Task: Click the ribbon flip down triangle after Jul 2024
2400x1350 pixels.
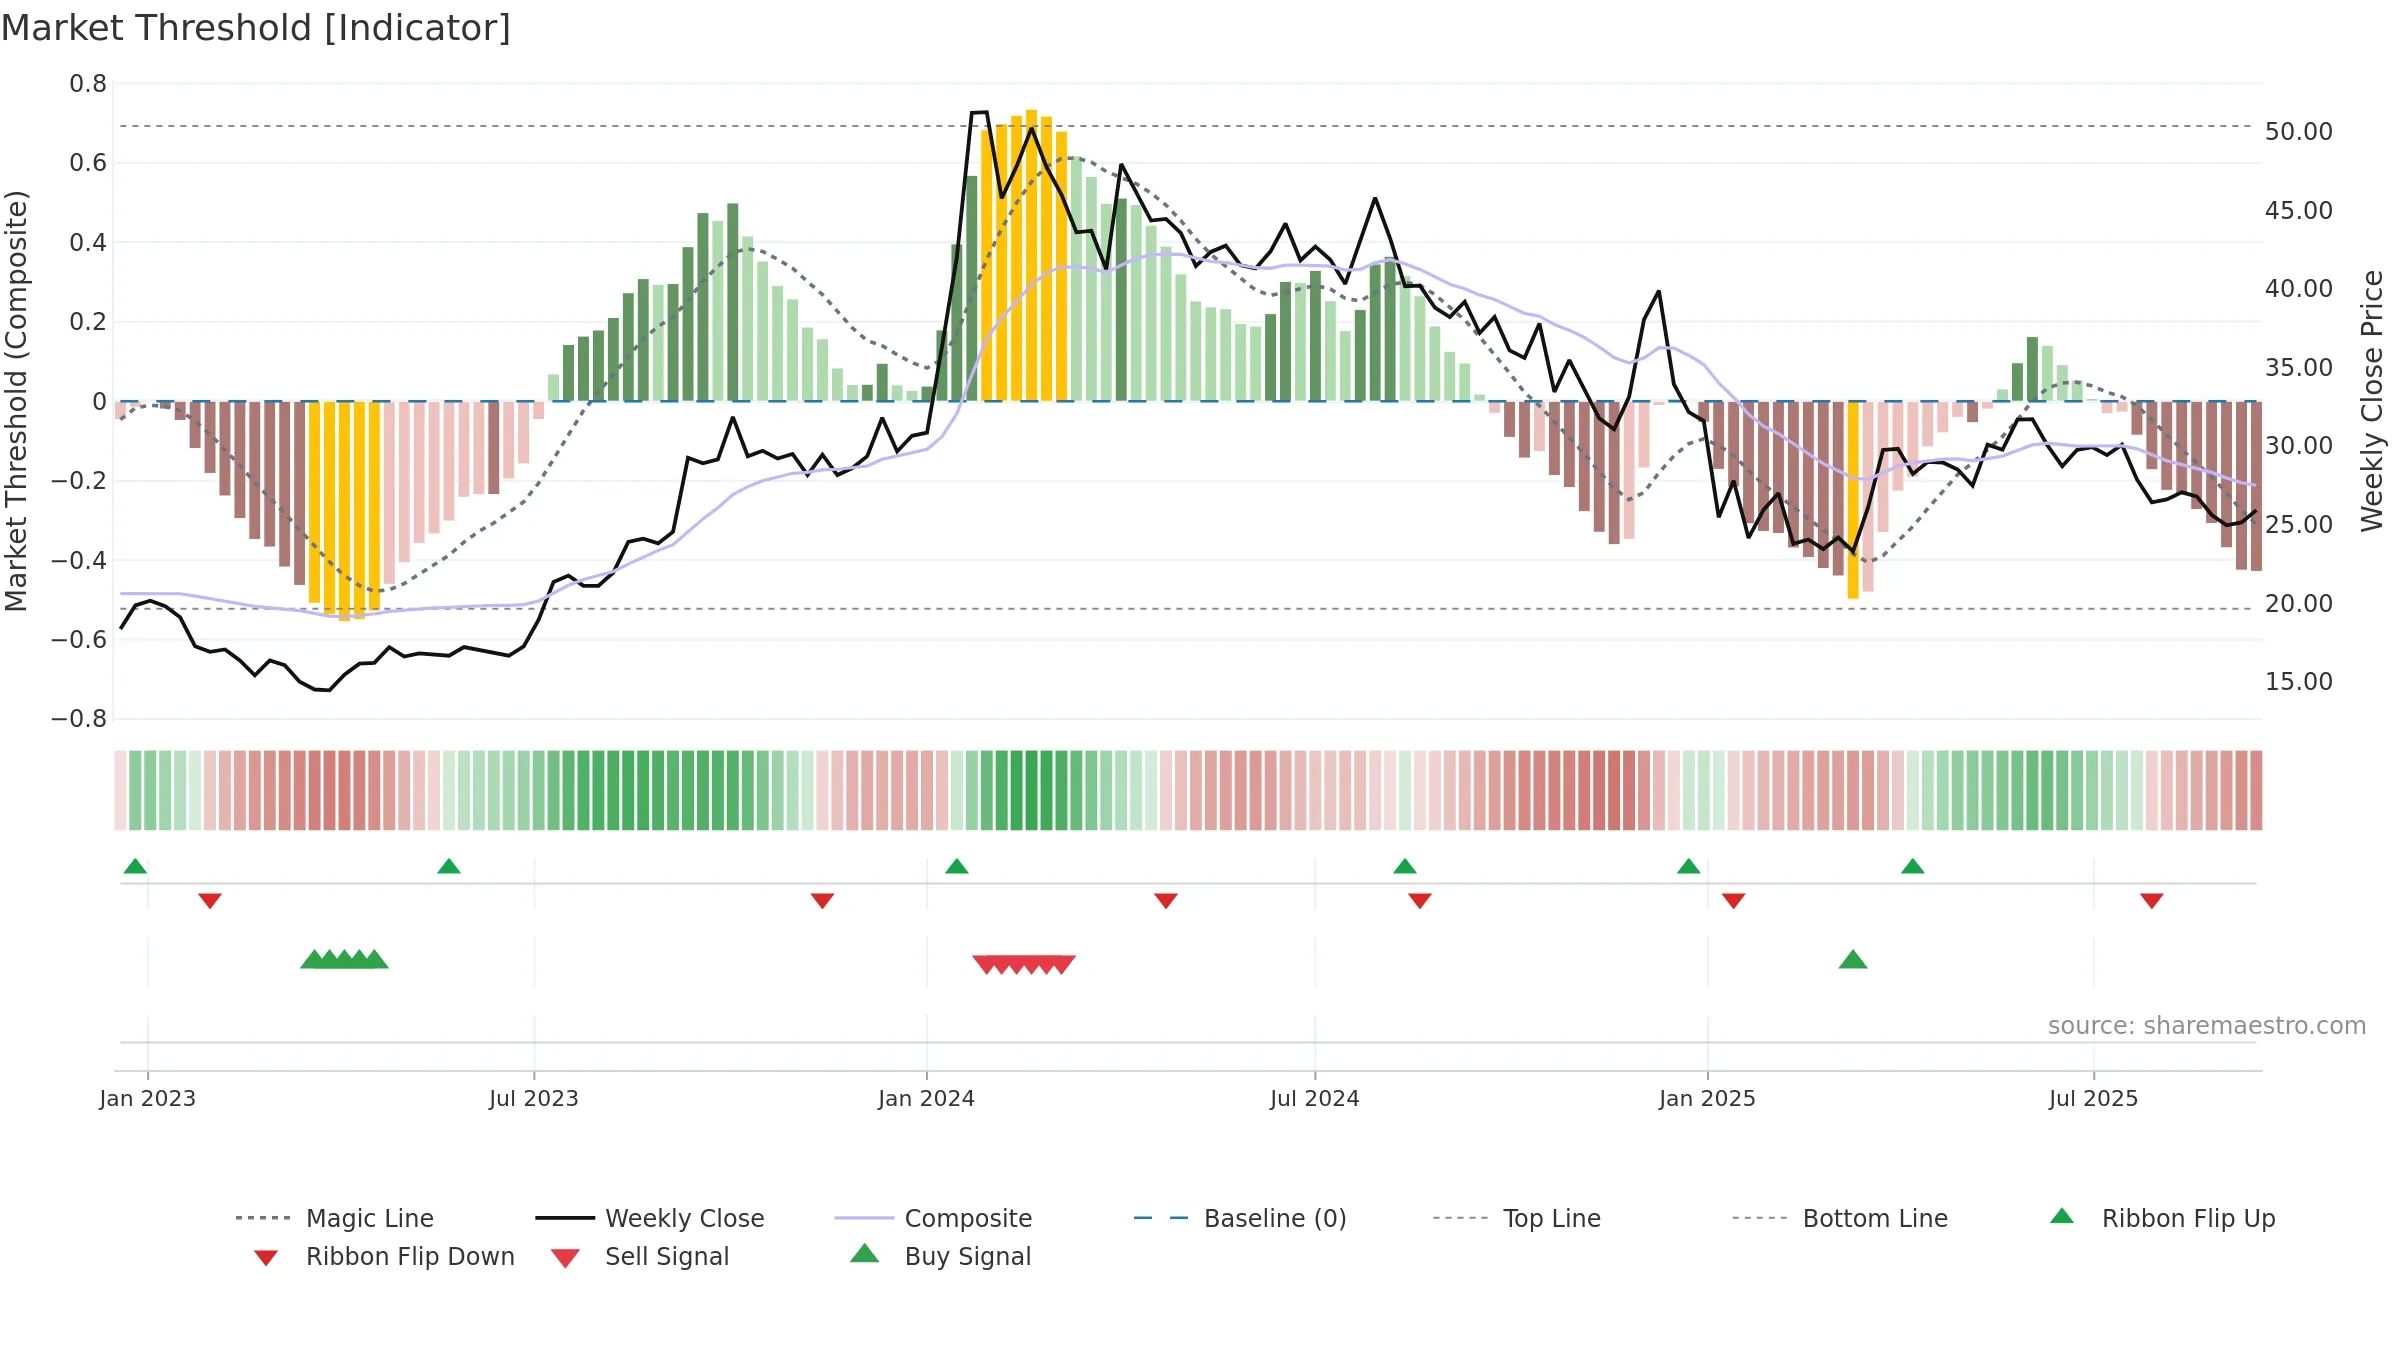Action: [1420, 901]
